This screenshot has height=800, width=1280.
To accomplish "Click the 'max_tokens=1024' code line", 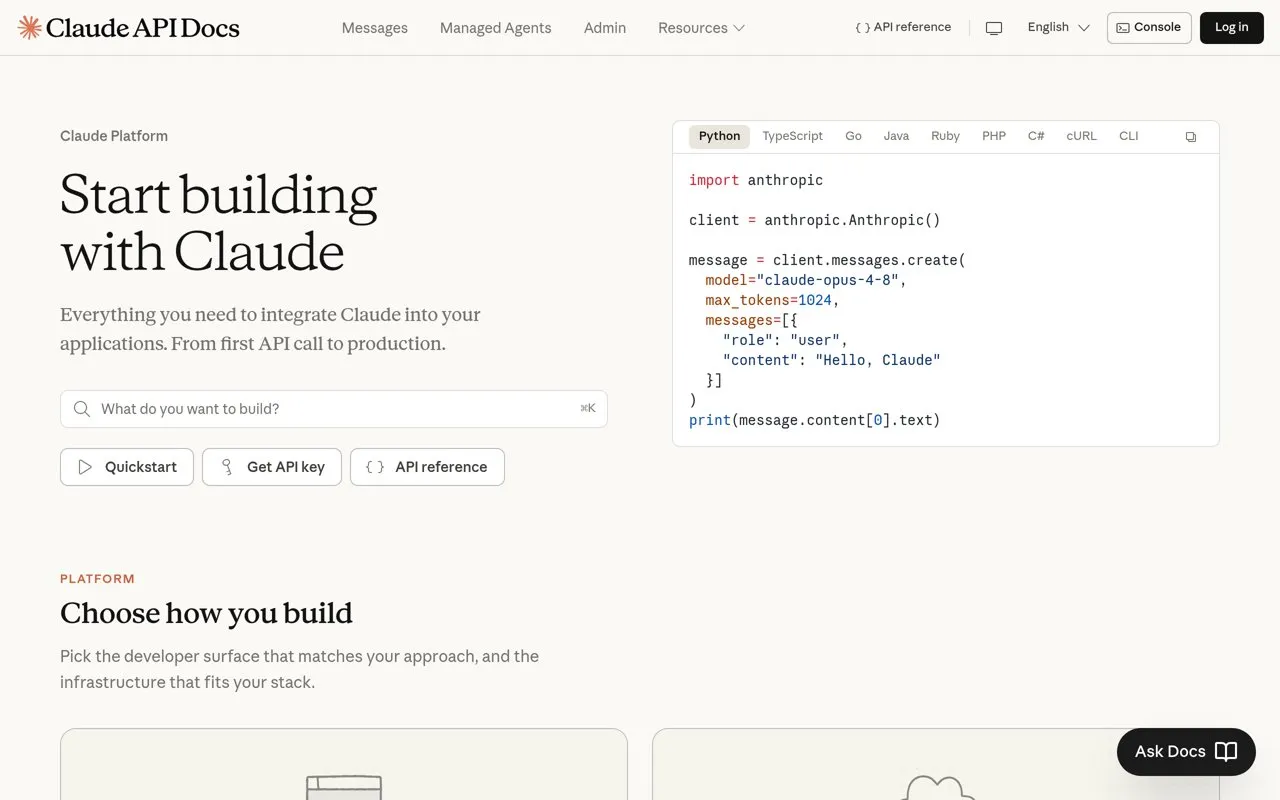I will 772,300.
